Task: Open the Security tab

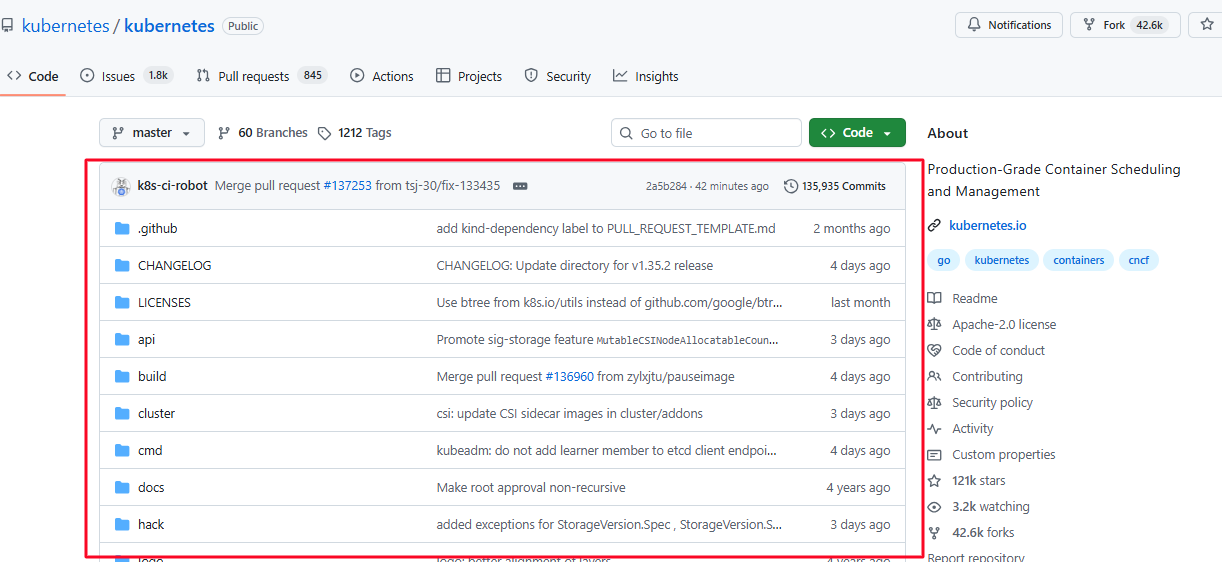Action: coord(558,76)
